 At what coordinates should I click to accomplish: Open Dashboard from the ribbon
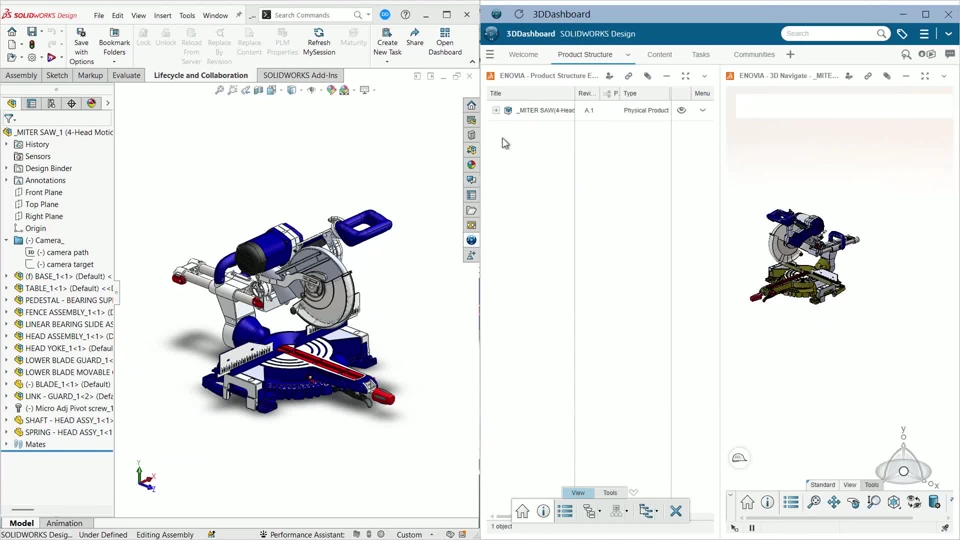[445, 42]
